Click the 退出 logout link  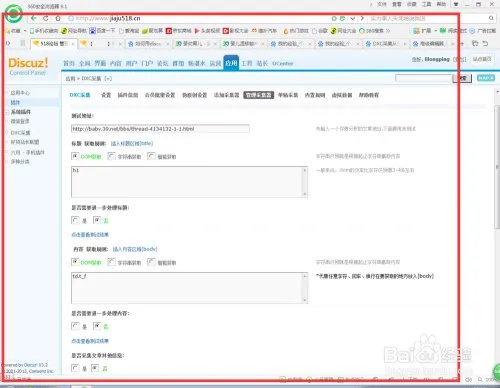click(460, 59)
